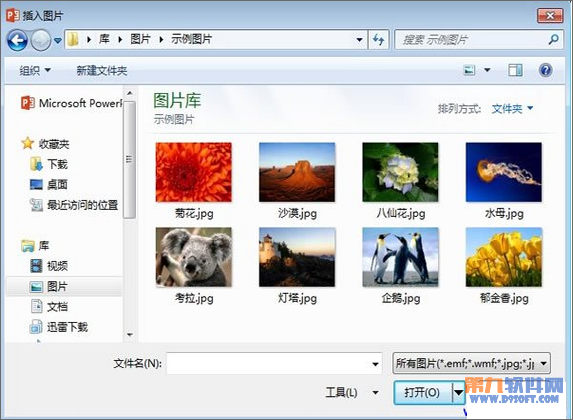Click the change view icon

[469, 70]
